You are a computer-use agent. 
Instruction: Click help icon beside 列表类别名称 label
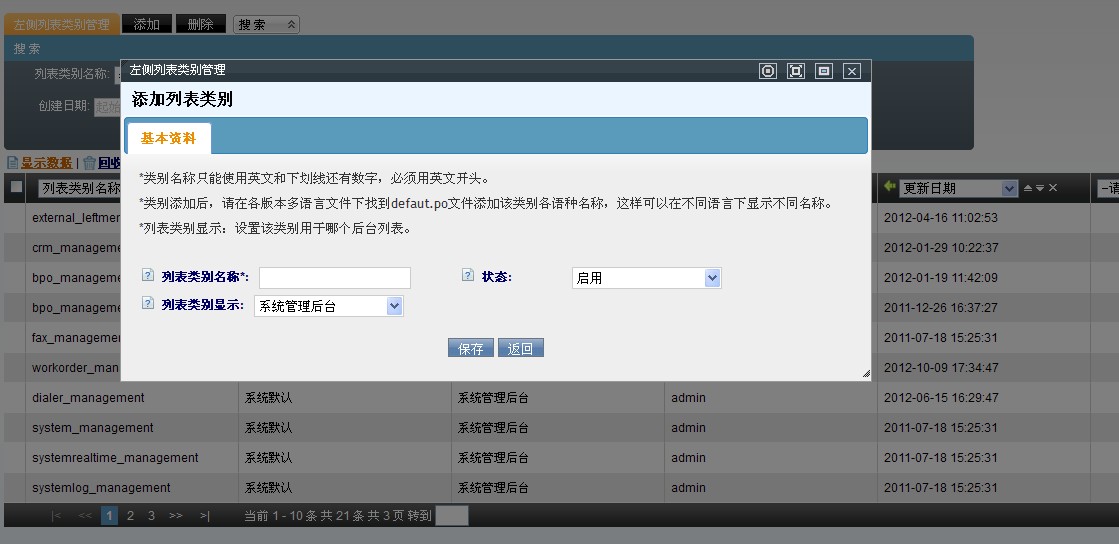(148, 276)
